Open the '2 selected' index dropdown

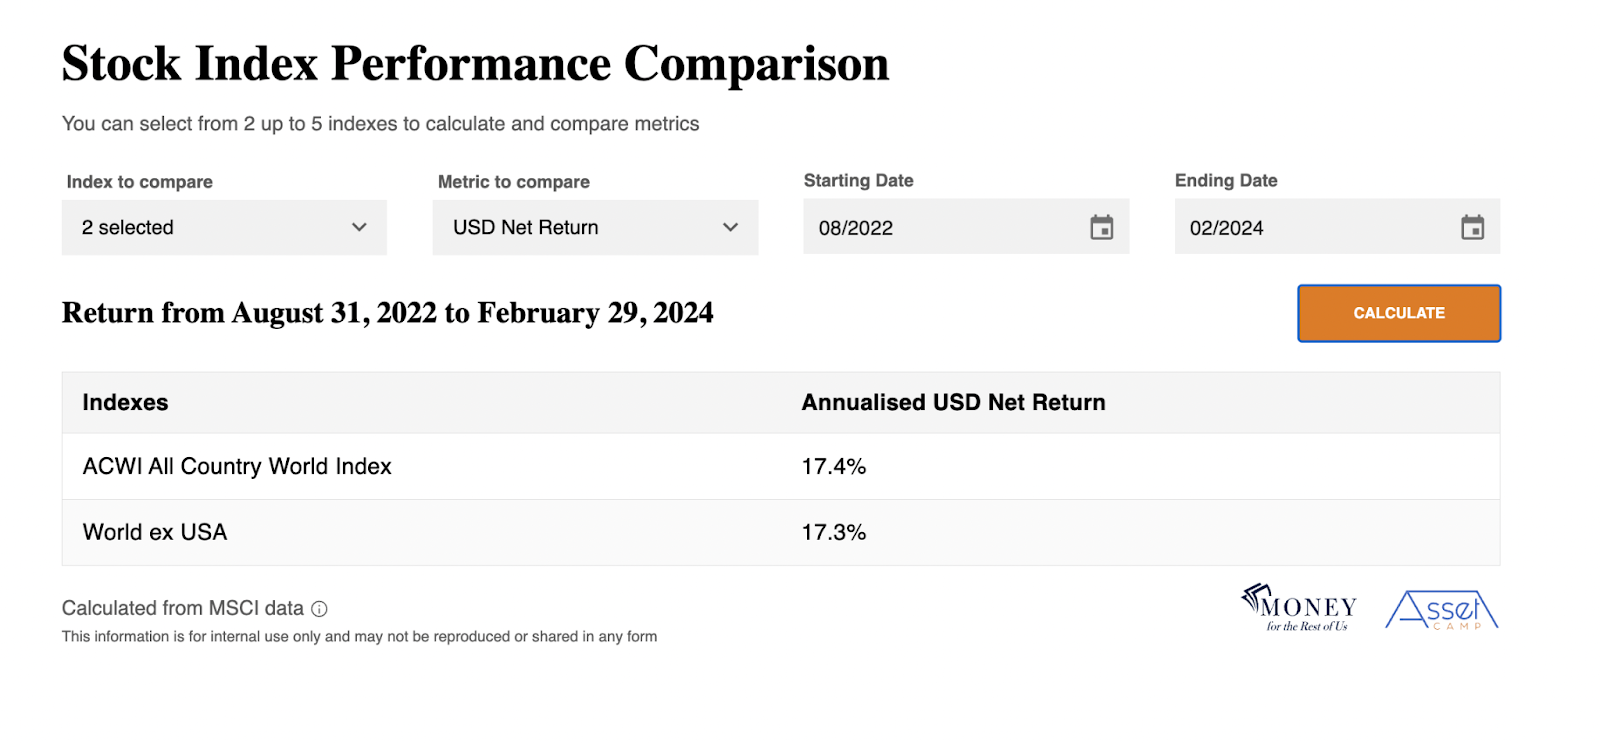[x=224, y=228]
